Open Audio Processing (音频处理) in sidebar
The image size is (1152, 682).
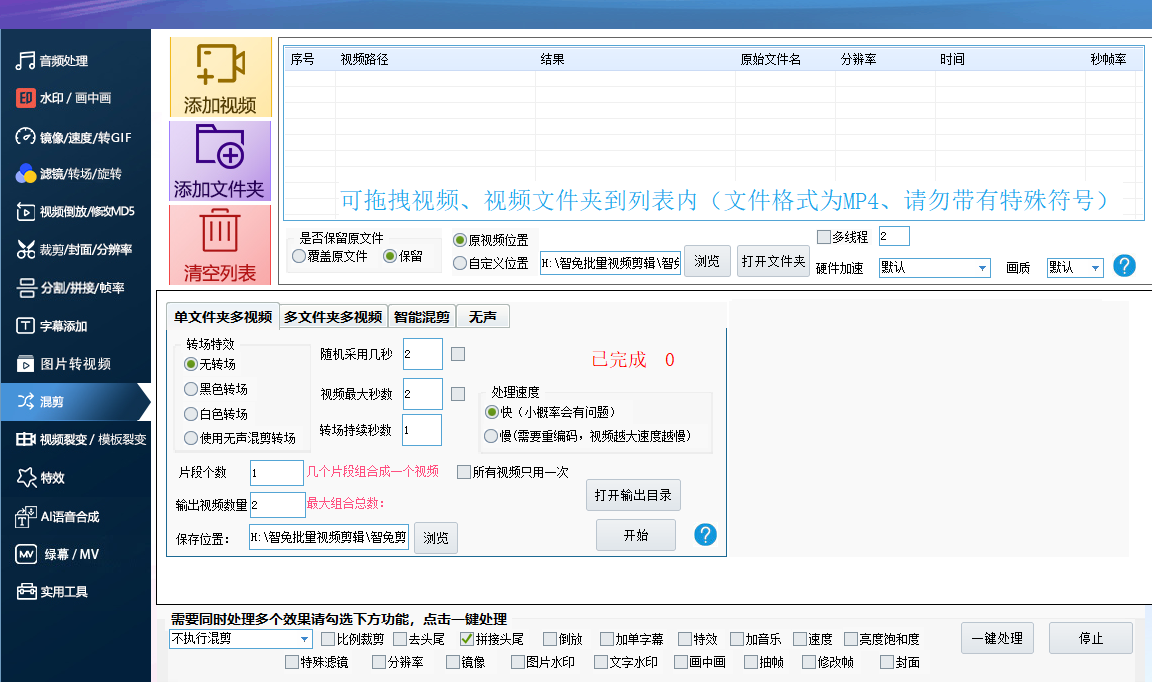(64, 61)
